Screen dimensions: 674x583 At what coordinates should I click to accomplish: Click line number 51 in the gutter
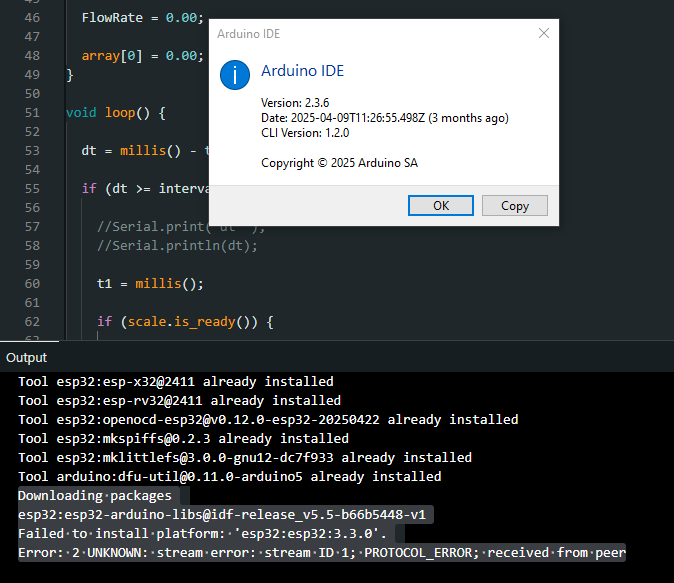click(30, 113)
